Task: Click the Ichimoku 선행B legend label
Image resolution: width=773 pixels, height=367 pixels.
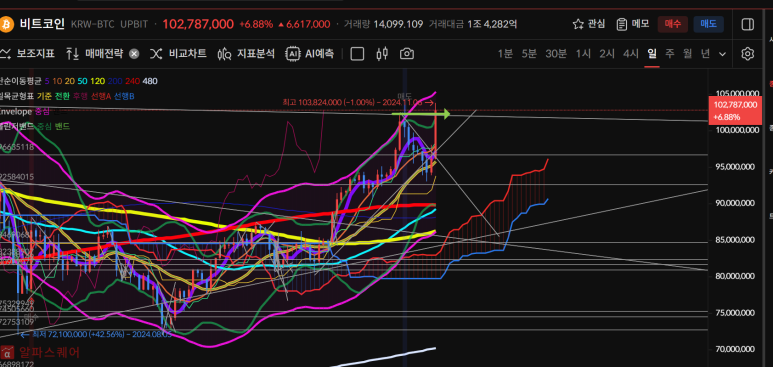Action: click(123, 96)
